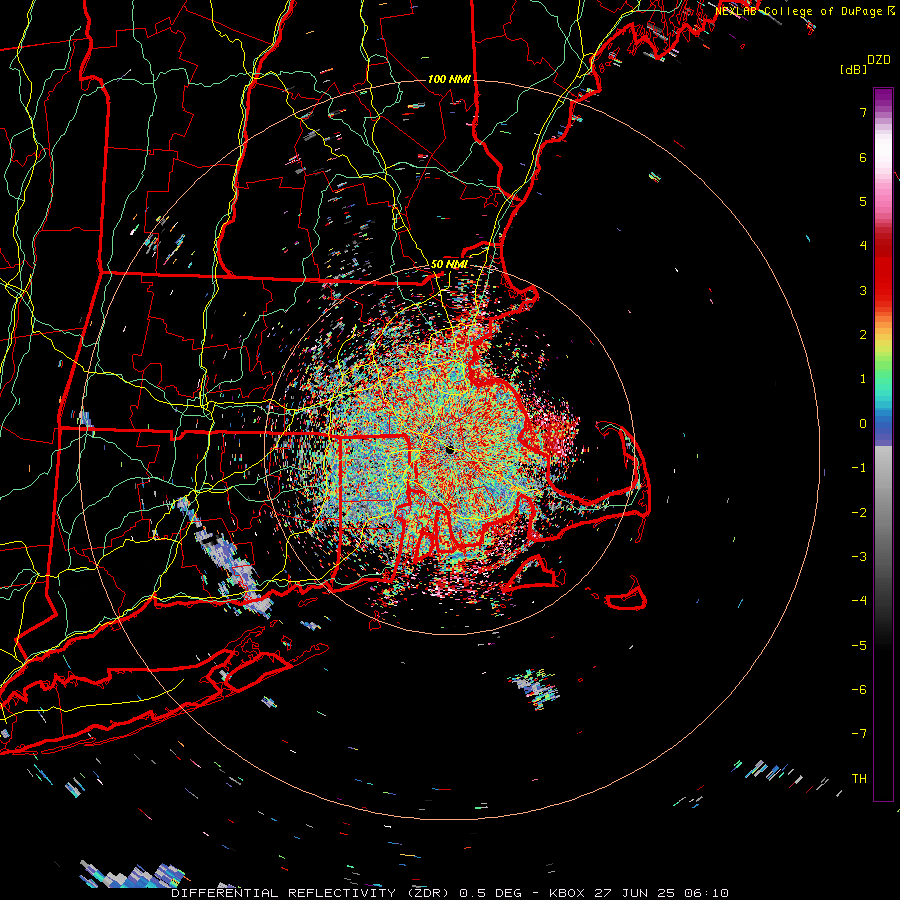Screen dimensions: 900x900
Task: Click the [dB] units label
Action: pyautogui.click(x=853, y=69)
